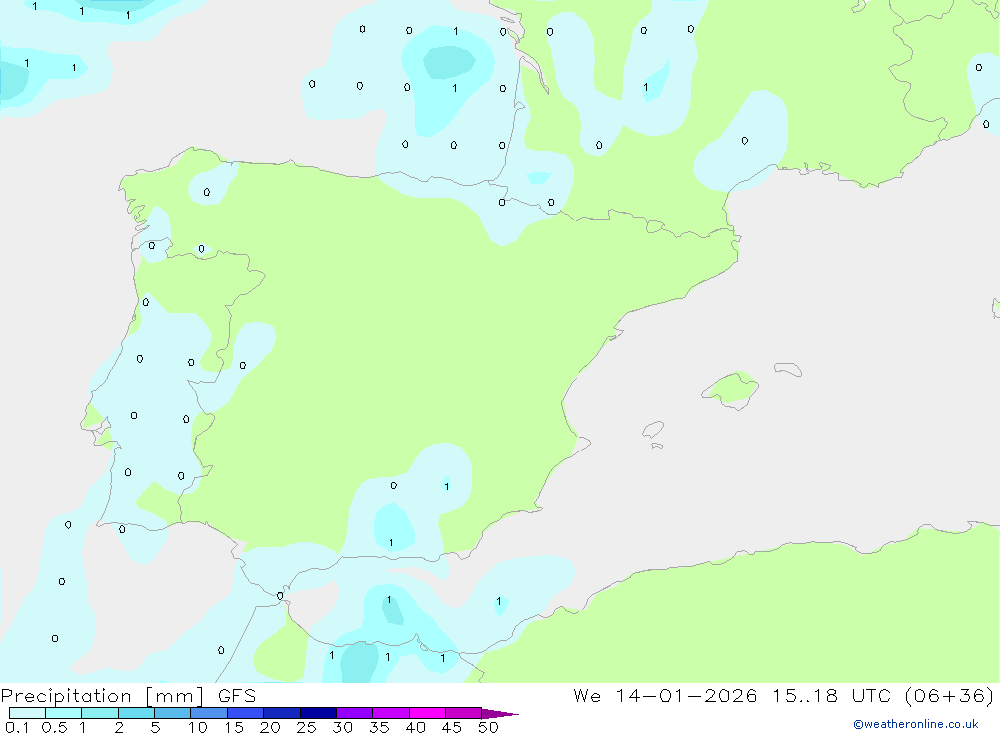This screenshot has width=1000, height=733.
Task: Choose the 40–45 mm magenta legend swatch
Action: [427, 713]
